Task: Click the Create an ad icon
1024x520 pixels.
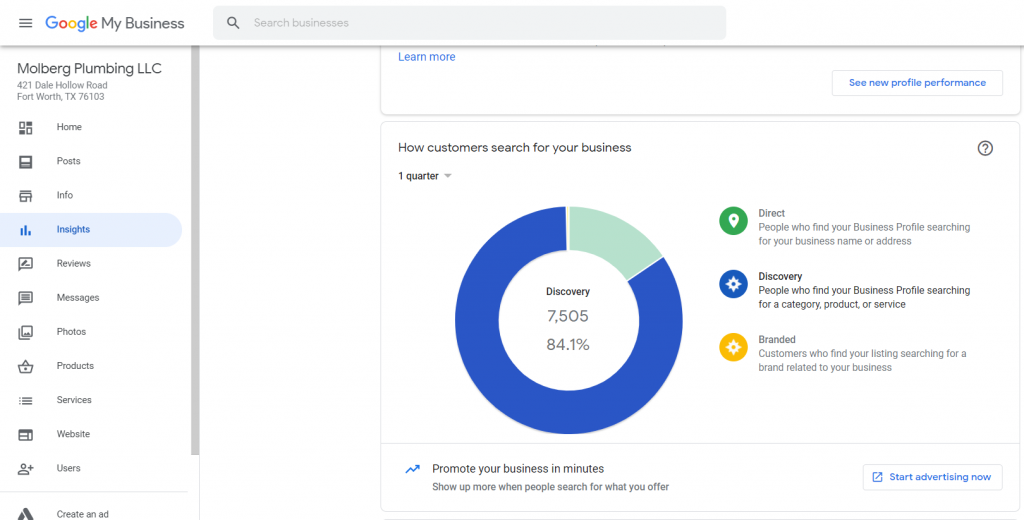Action: (x=25, y=514)
